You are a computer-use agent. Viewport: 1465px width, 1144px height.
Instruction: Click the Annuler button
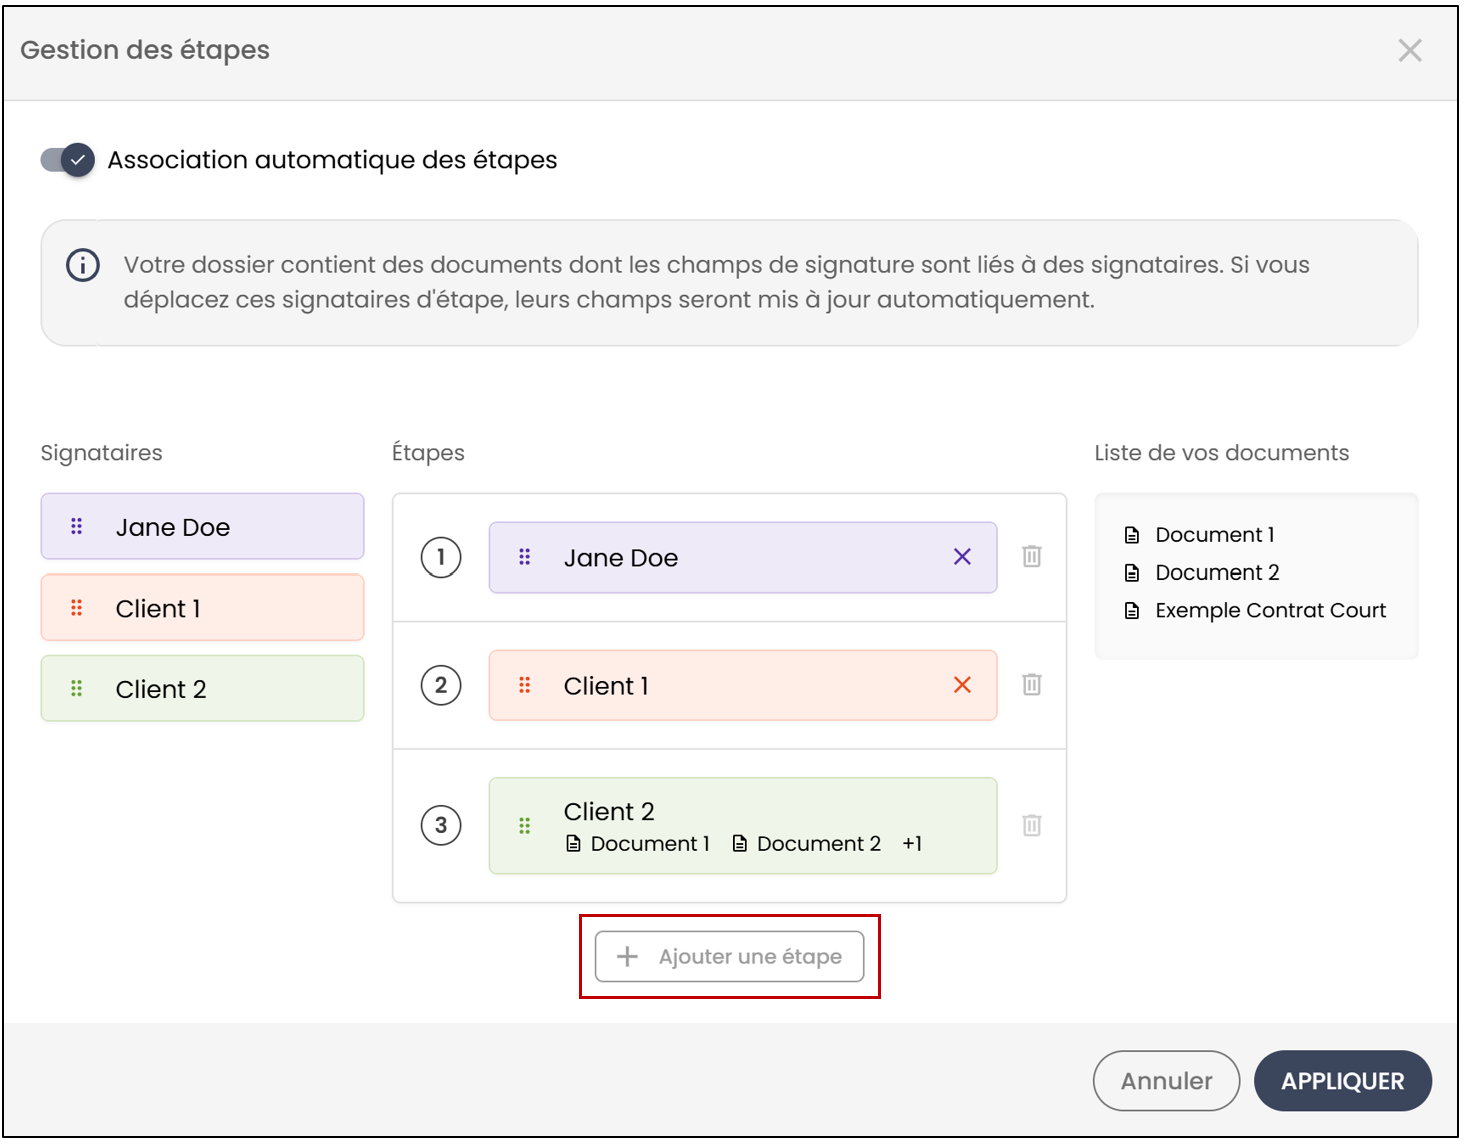[1166, 1081]
